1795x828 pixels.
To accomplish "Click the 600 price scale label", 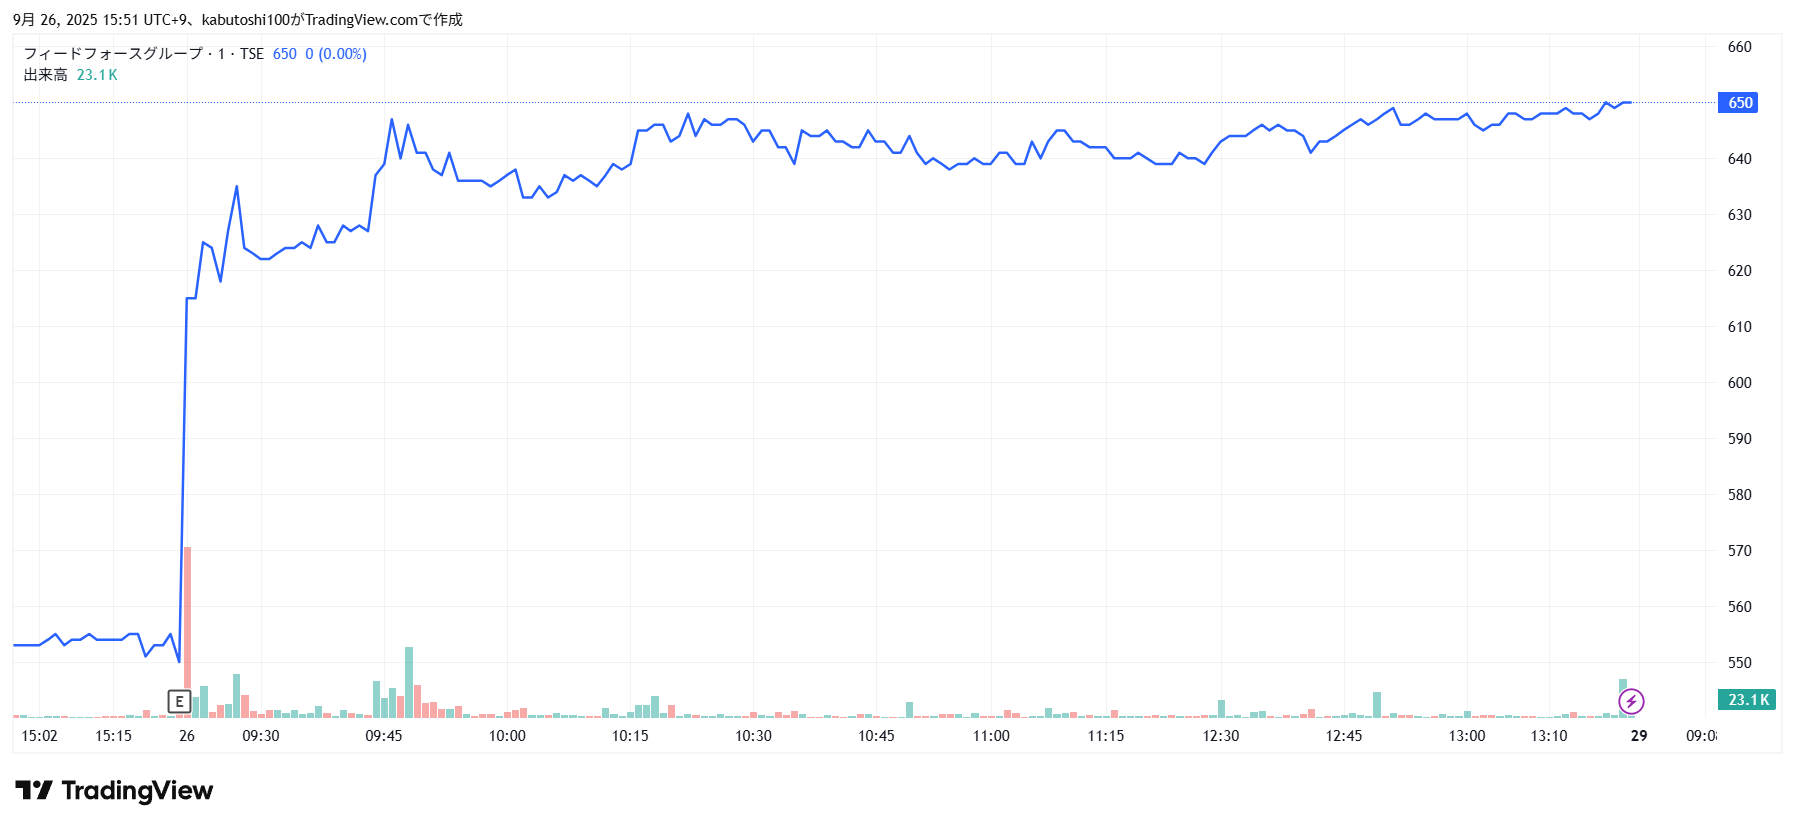I will tap(1739, 383).
